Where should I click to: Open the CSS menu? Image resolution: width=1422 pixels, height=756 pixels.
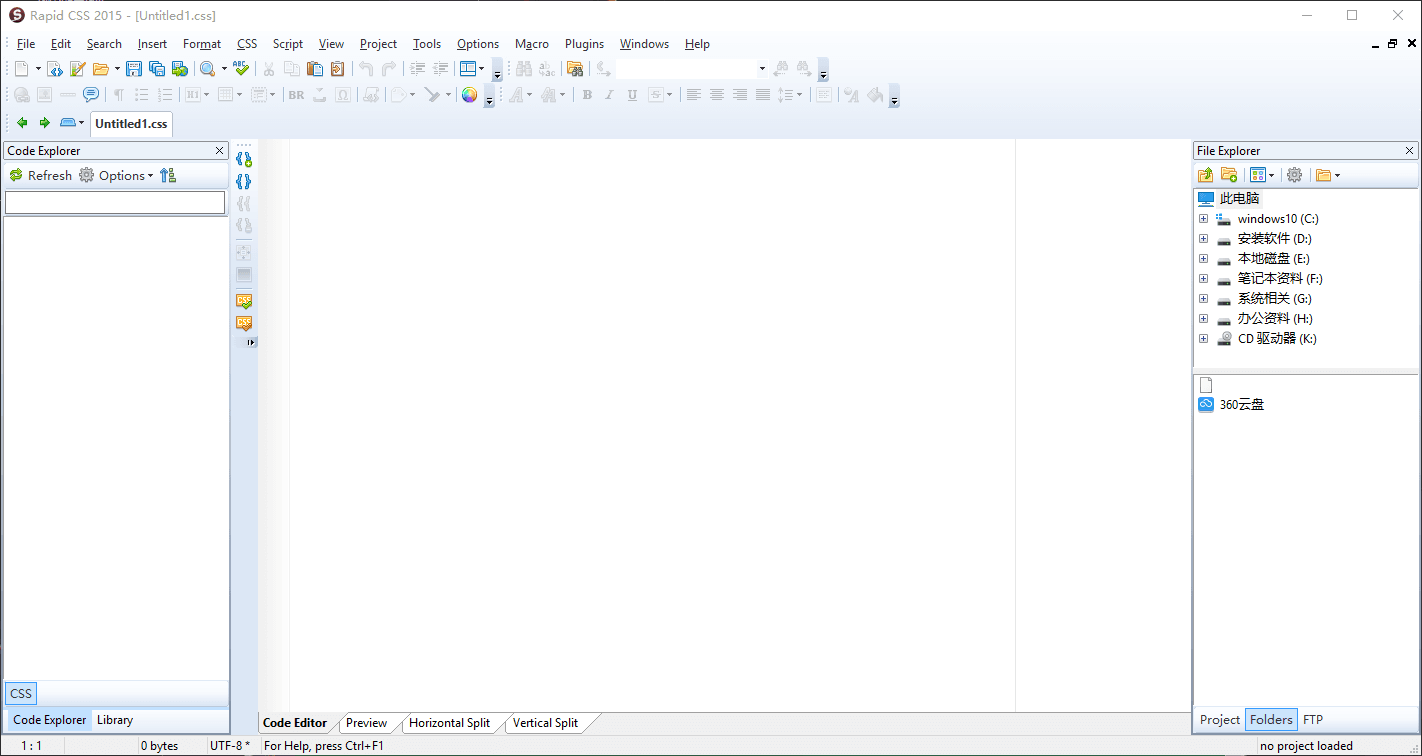point(247,44)
